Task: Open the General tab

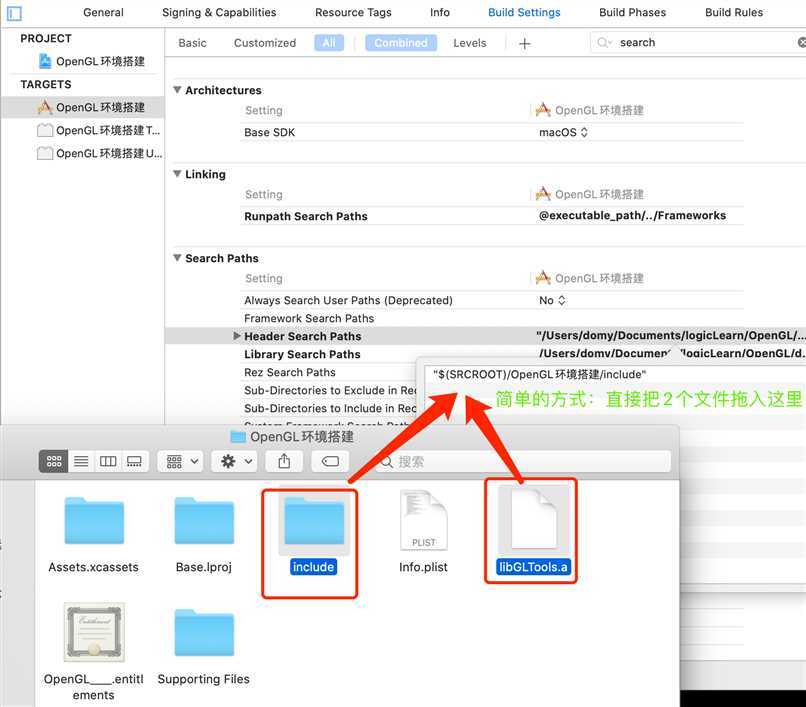Action: 103,12
